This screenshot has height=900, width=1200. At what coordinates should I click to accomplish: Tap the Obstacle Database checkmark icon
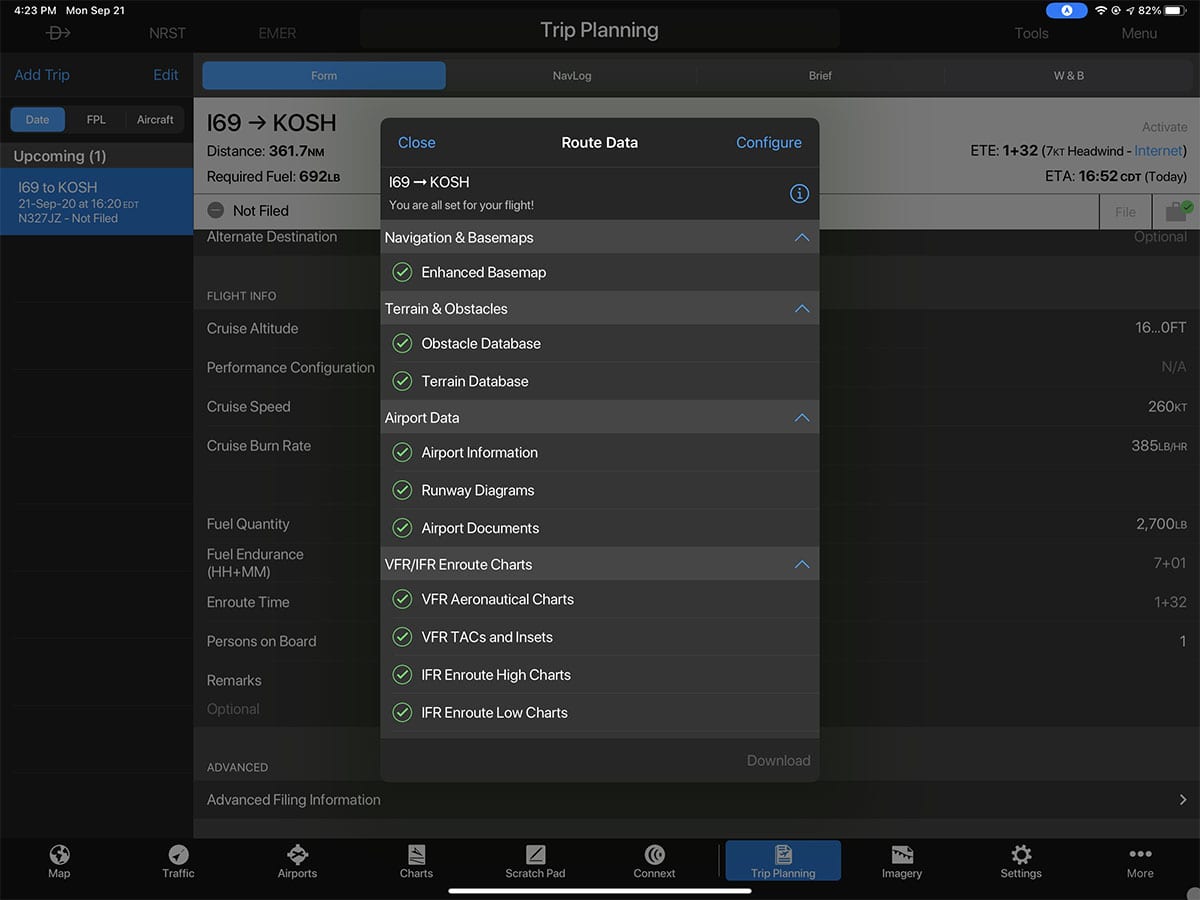(402, 343)
